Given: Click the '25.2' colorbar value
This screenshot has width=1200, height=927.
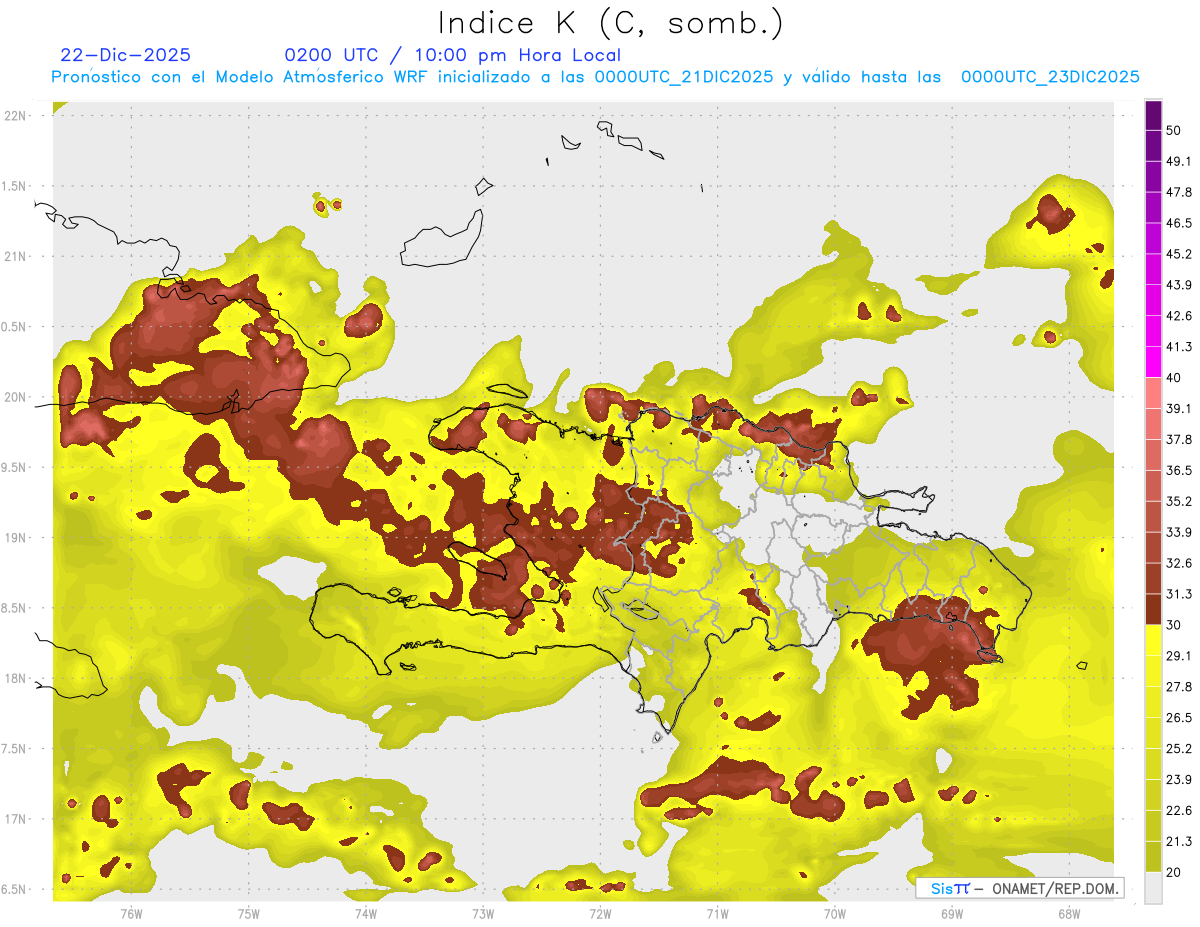Looking at the screenshot, I should 1179,749.
